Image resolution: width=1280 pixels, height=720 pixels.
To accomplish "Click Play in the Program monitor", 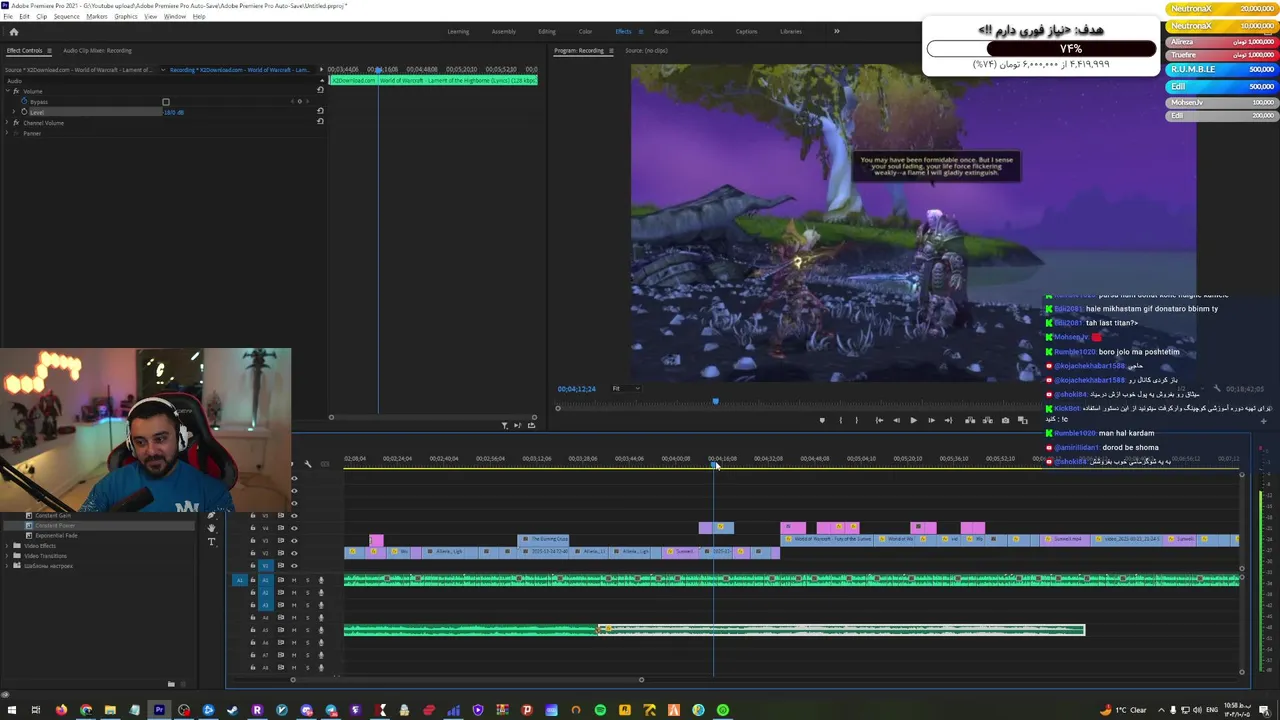I will pos(913,420).
